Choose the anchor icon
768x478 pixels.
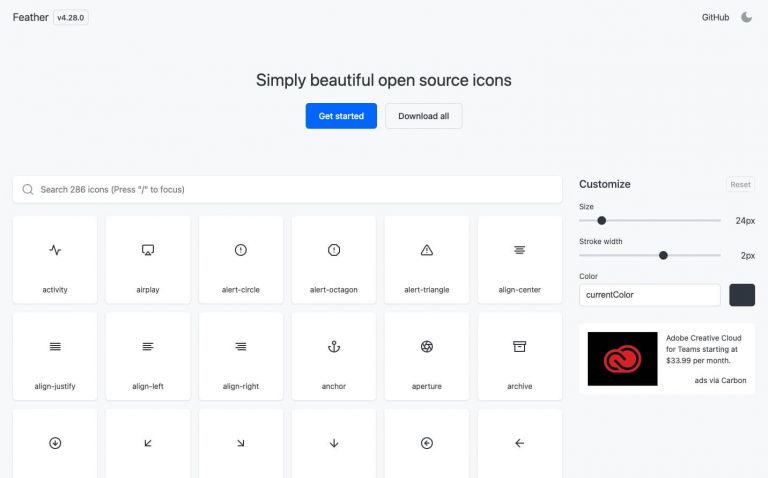334,355
